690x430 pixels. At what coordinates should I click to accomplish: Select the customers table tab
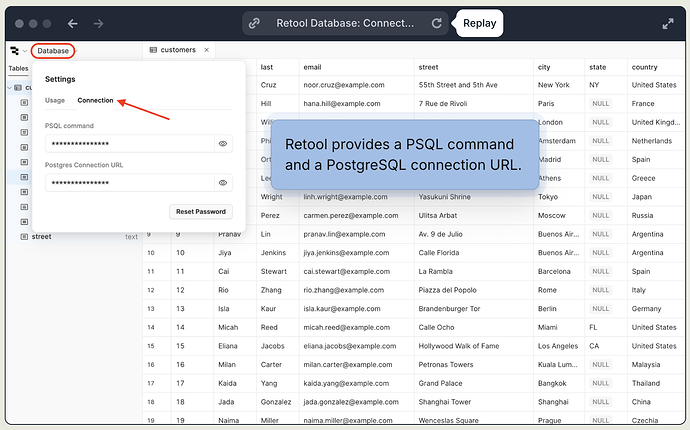tap(178, 50)
